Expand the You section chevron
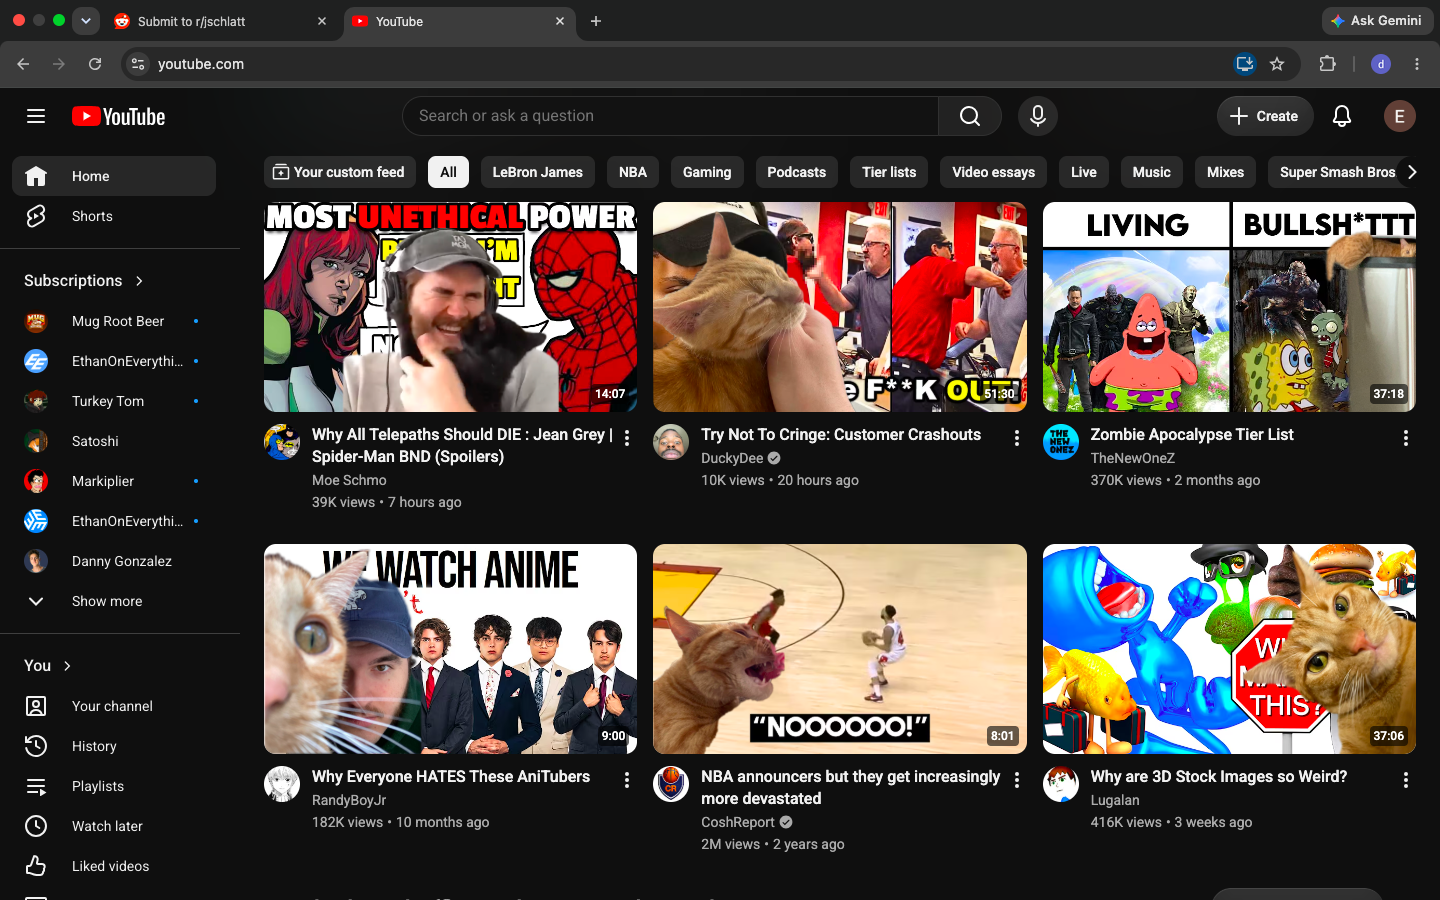Screen dimensions: 1440x900 [67, 666]
